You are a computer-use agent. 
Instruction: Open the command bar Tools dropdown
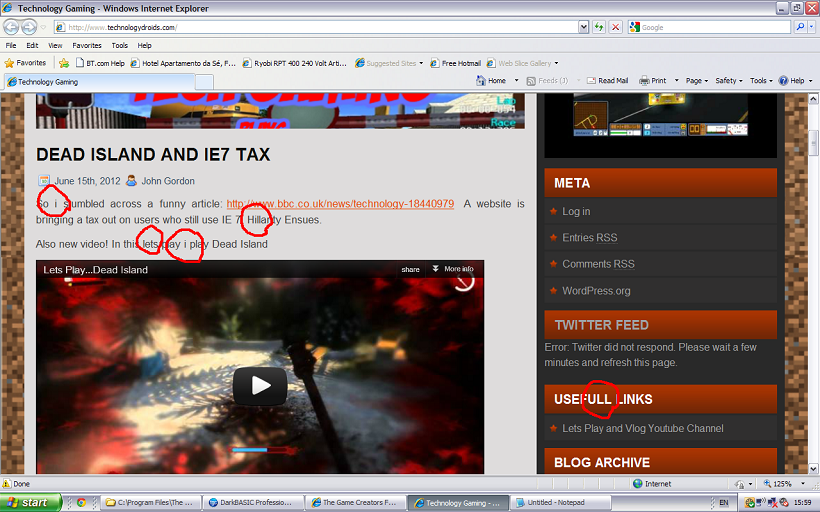761,81
